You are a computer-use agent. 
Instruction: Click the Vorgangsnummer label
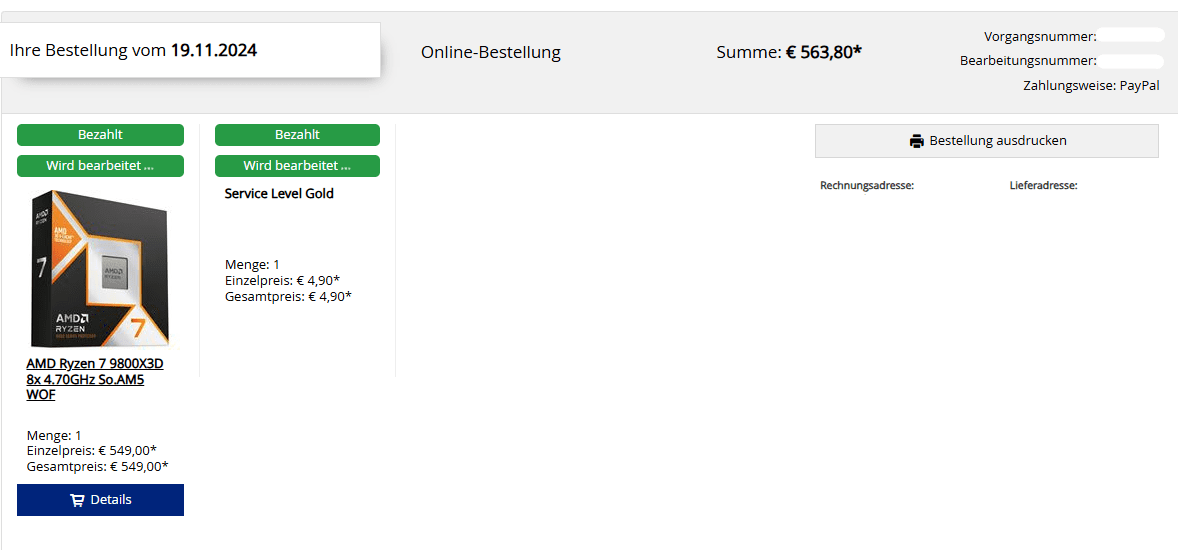coord(1040,37)
